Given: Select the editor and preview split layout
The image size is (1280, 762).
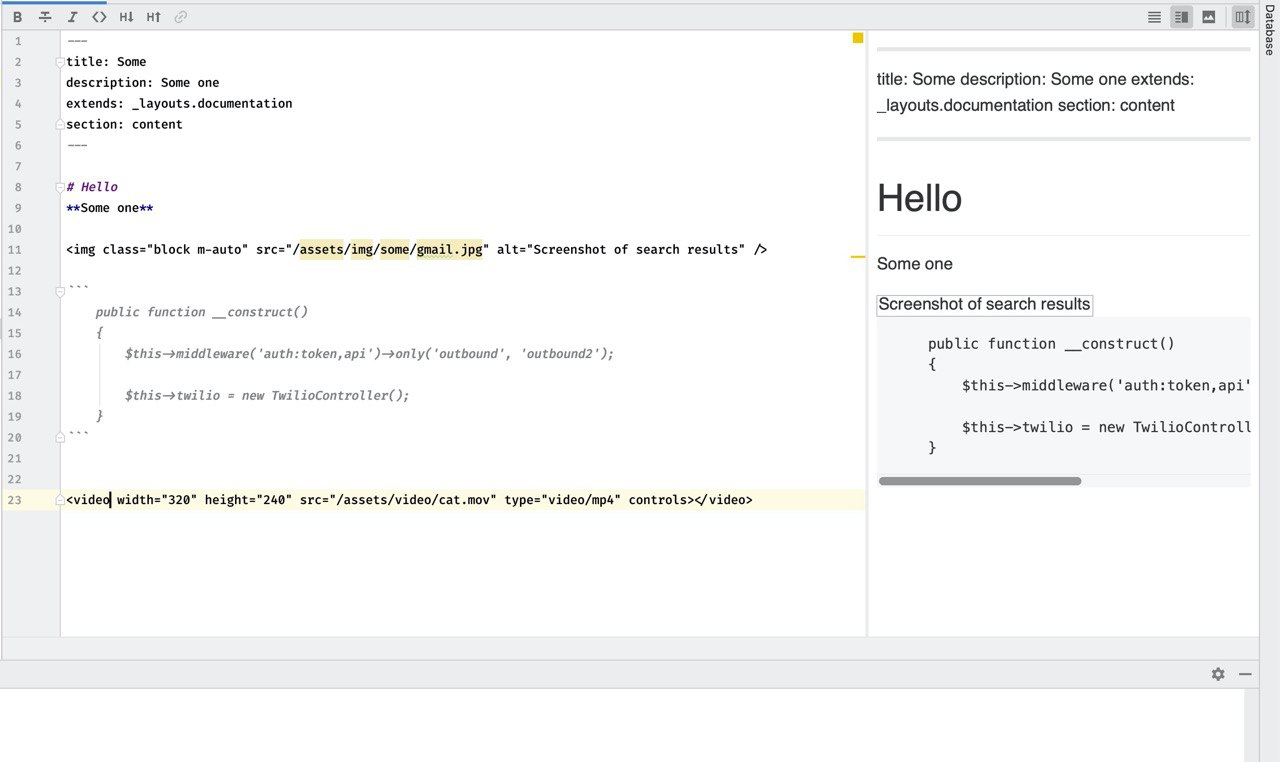Looking at the screenshot, I should click(x=1181, y=17).
